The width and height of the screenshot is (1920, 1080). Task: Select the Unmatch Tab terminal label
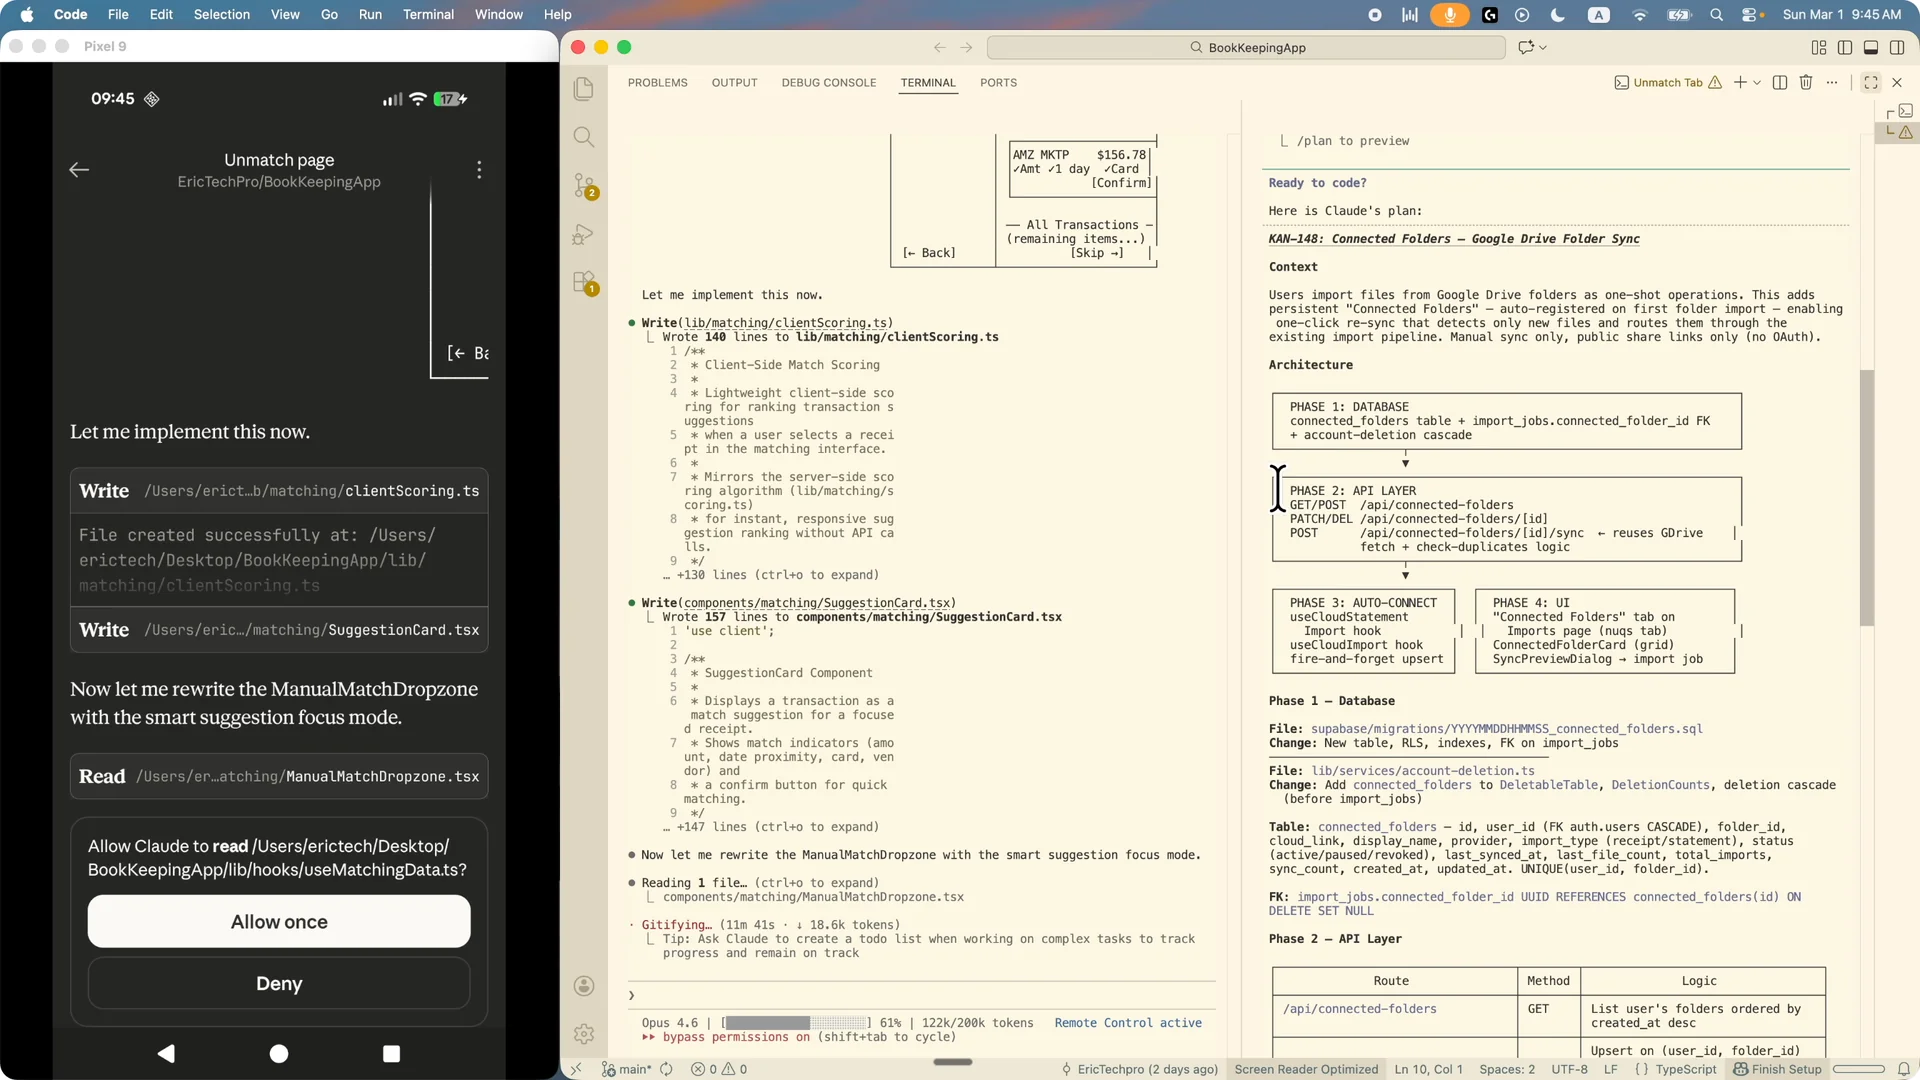pyautogui.click(x=1667, y=83)
